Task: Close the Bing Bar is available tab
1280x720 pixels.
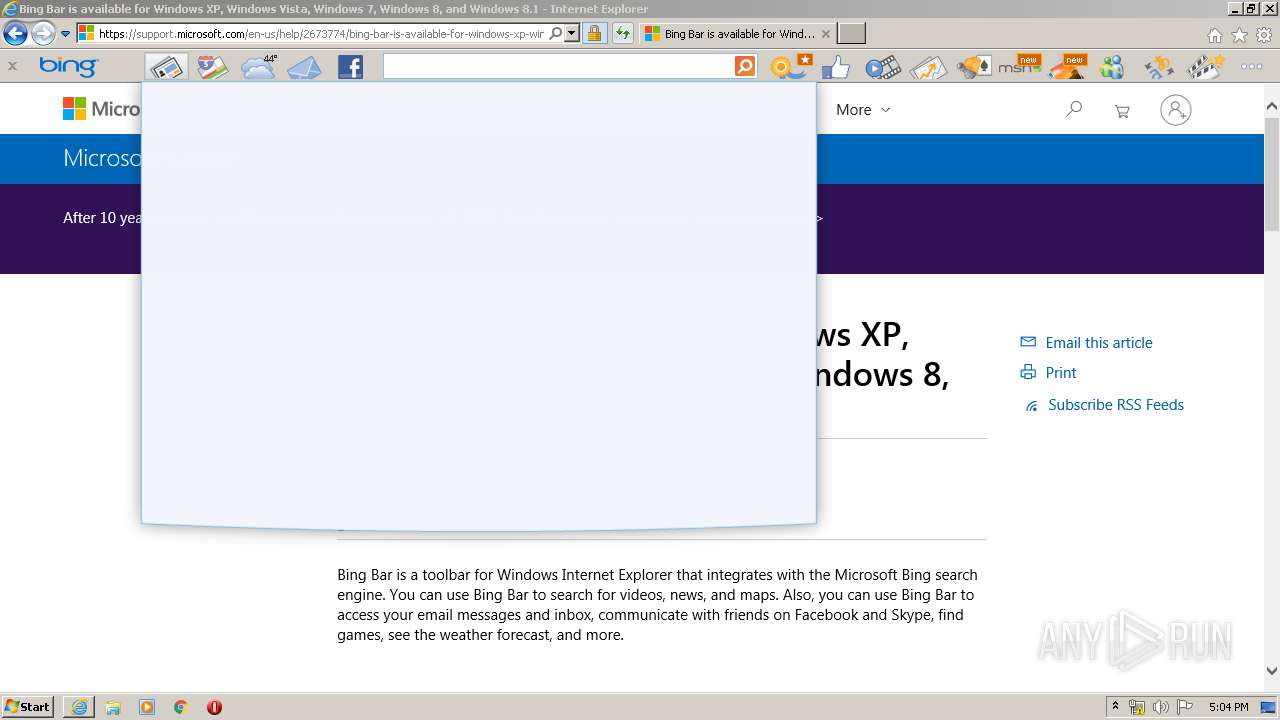Action: click(x=825, y=34)
